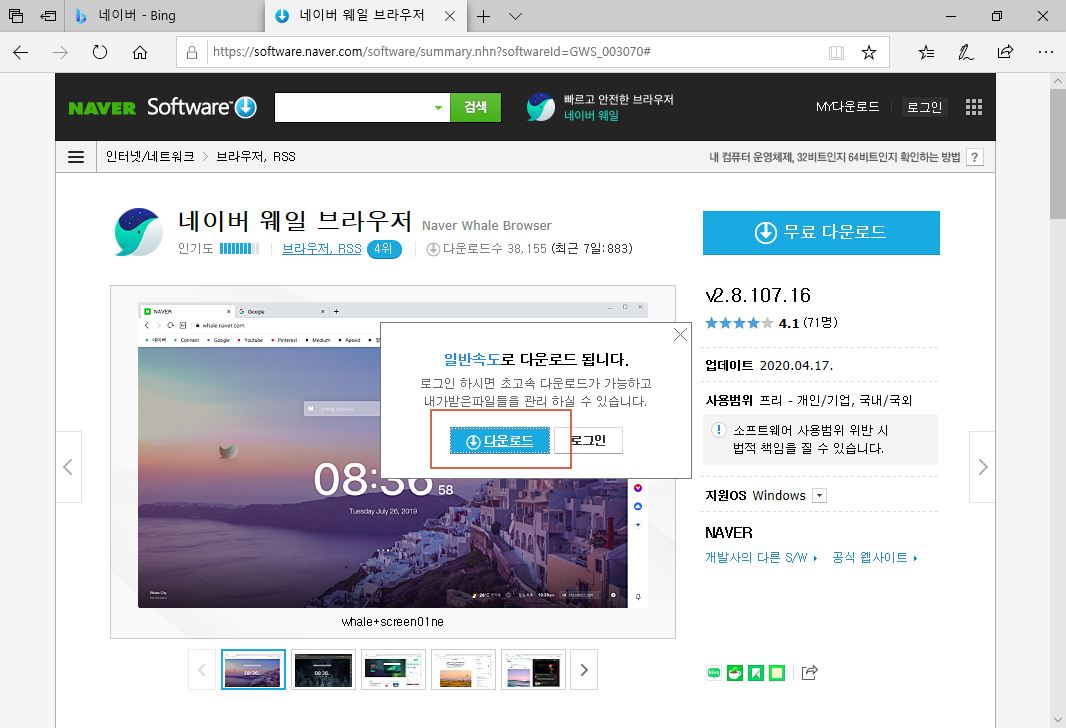Viewport: 1066px width, 728px height.
Task: Click thumbnail strip previous arrow
Action: click(x=202, y=670)
